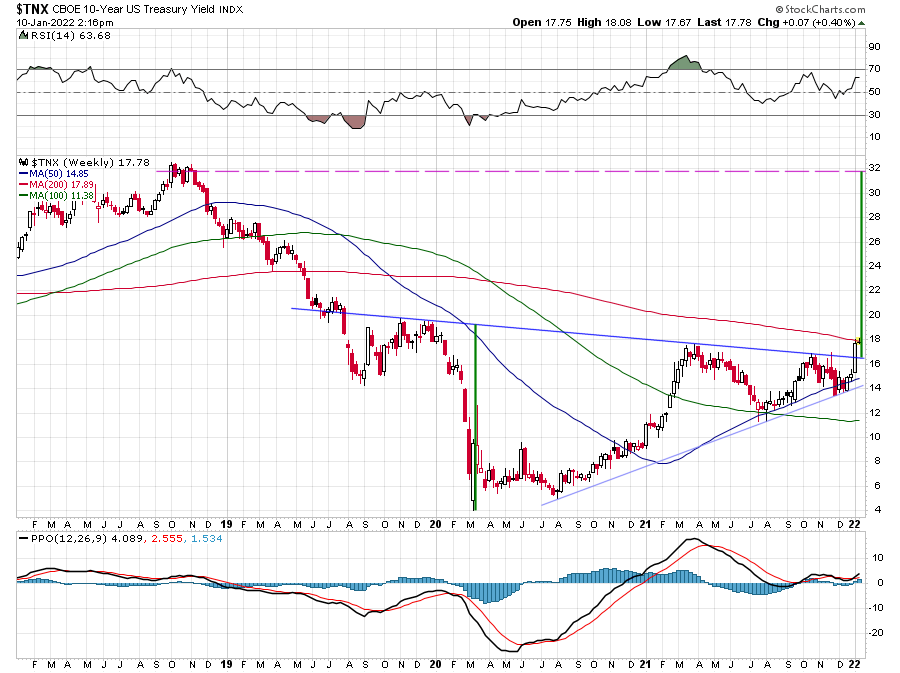Select the green MA(100) legend line swatch
The height and width of the screenshot is (673, 900).
[24, 196]
